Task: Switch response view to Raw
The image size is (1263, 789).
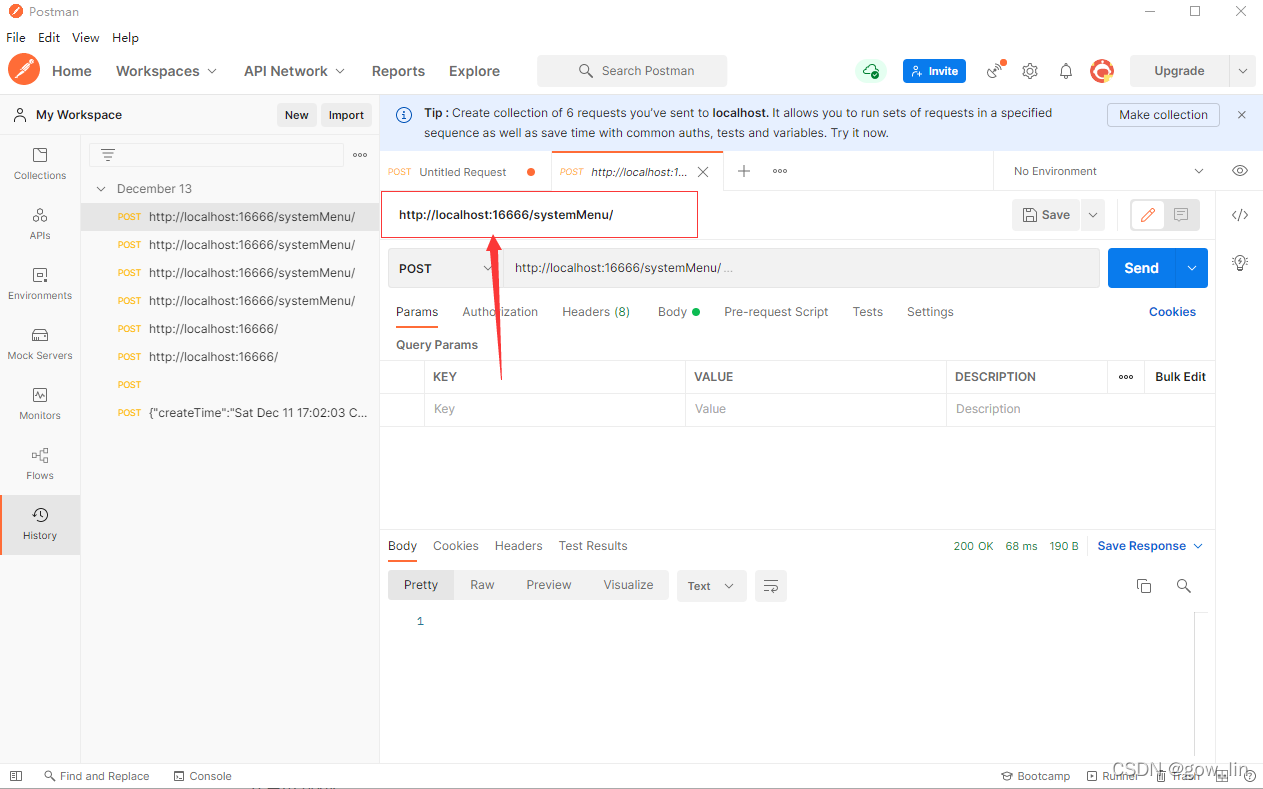Action: point(482,585)
